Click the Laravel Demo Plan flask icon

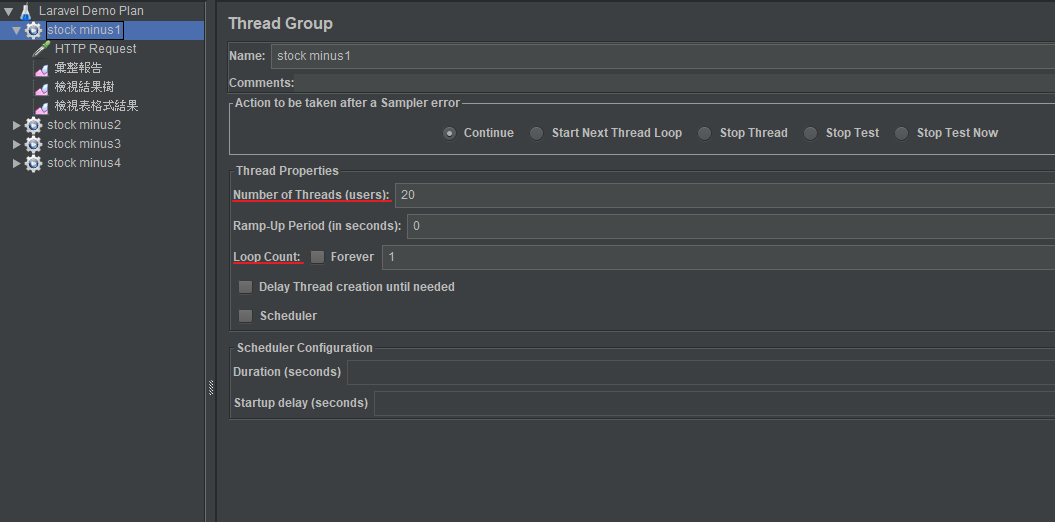coord(26,11)
